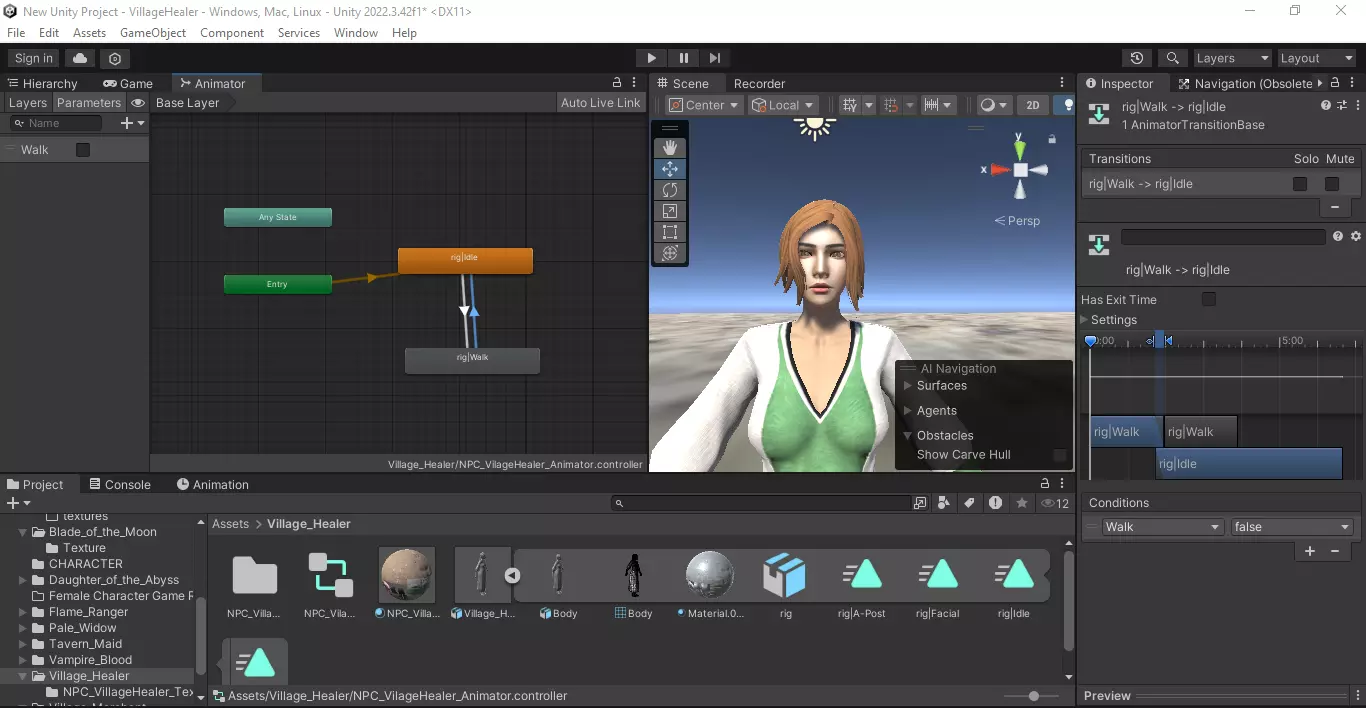Expand the Agents section in AI Navigation
This screenshot has width=1366, height=708.
pos(908,411)
